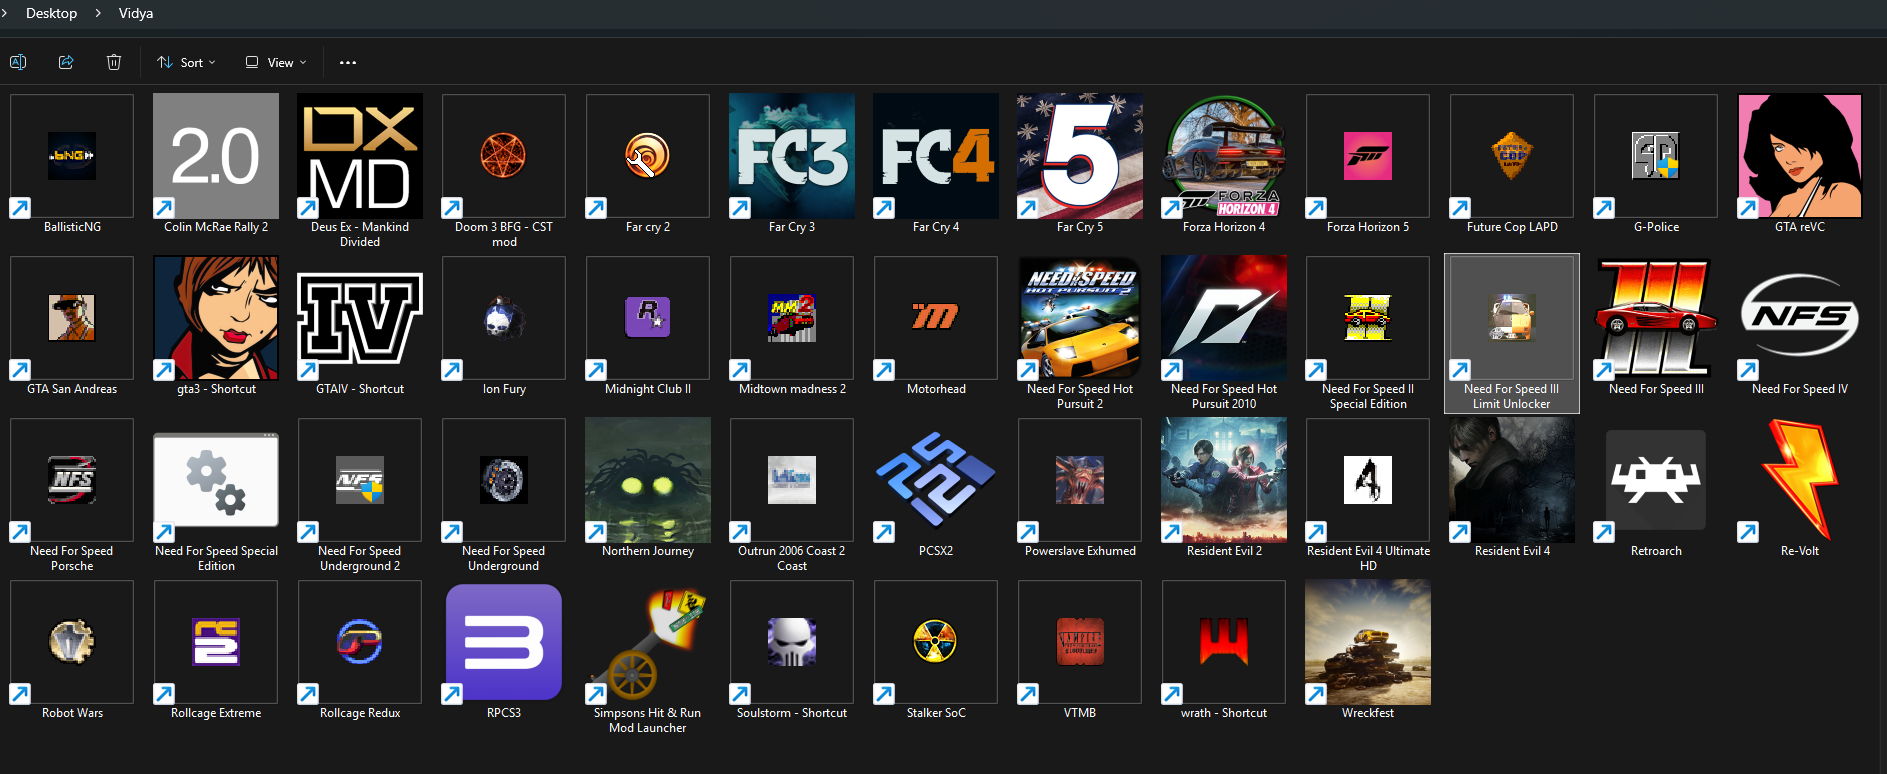Select Deus Ex Mankind Divided shortcut
Viewport: 1887px width, 774px height.
[x=360, y=156]
